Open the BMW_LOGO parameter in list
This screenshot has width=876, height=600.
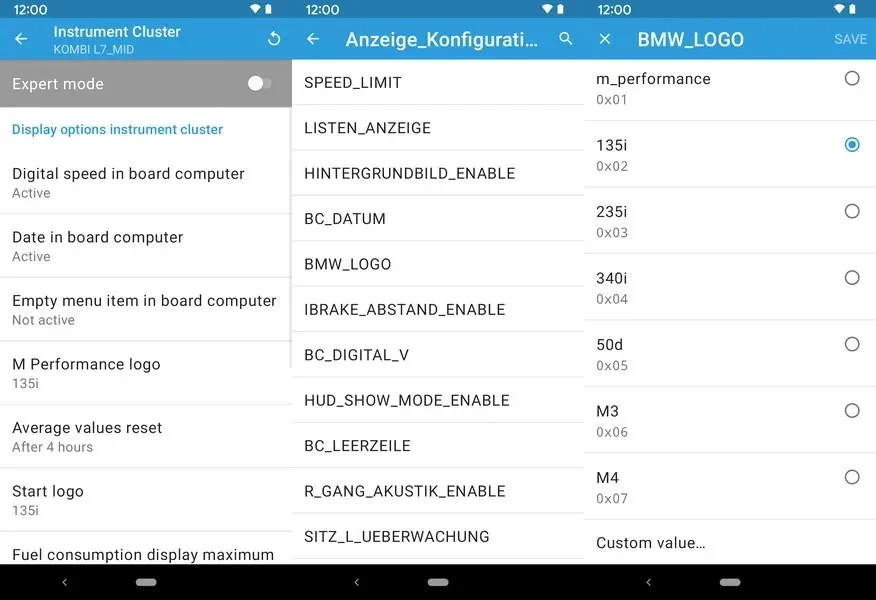437,264
